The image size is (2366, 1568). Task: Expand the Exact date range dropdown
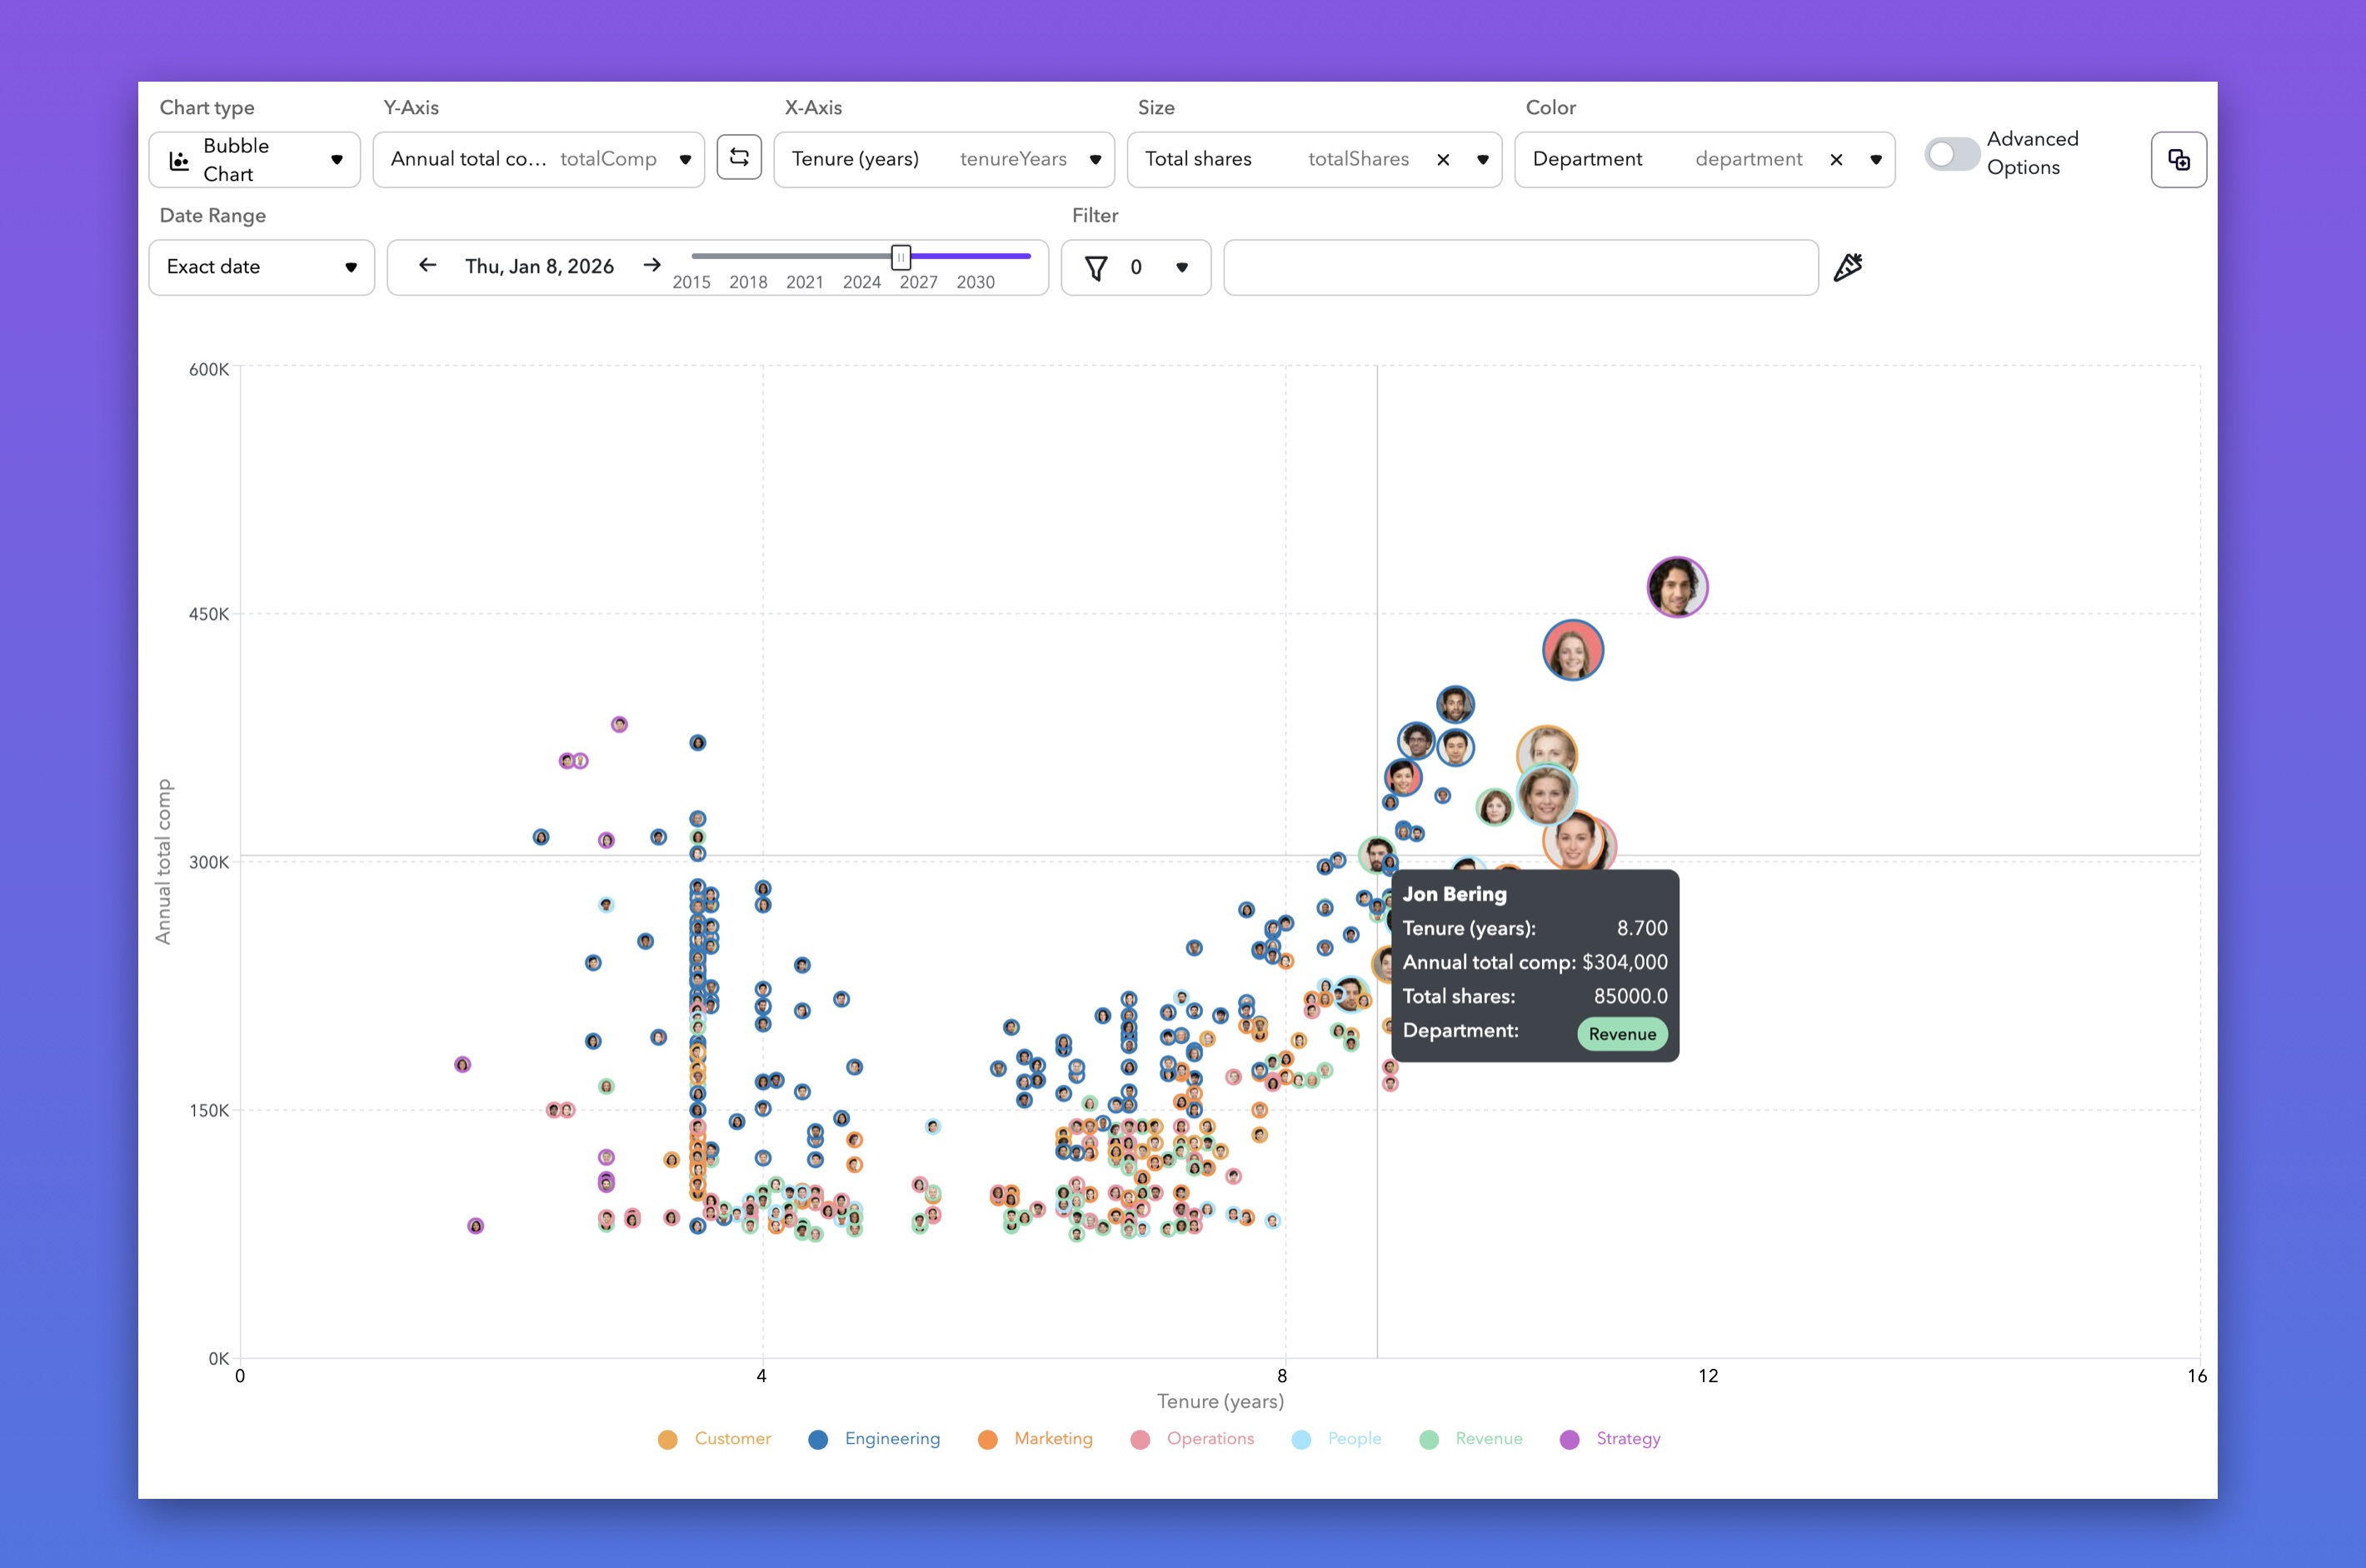(x=261, y=267)
